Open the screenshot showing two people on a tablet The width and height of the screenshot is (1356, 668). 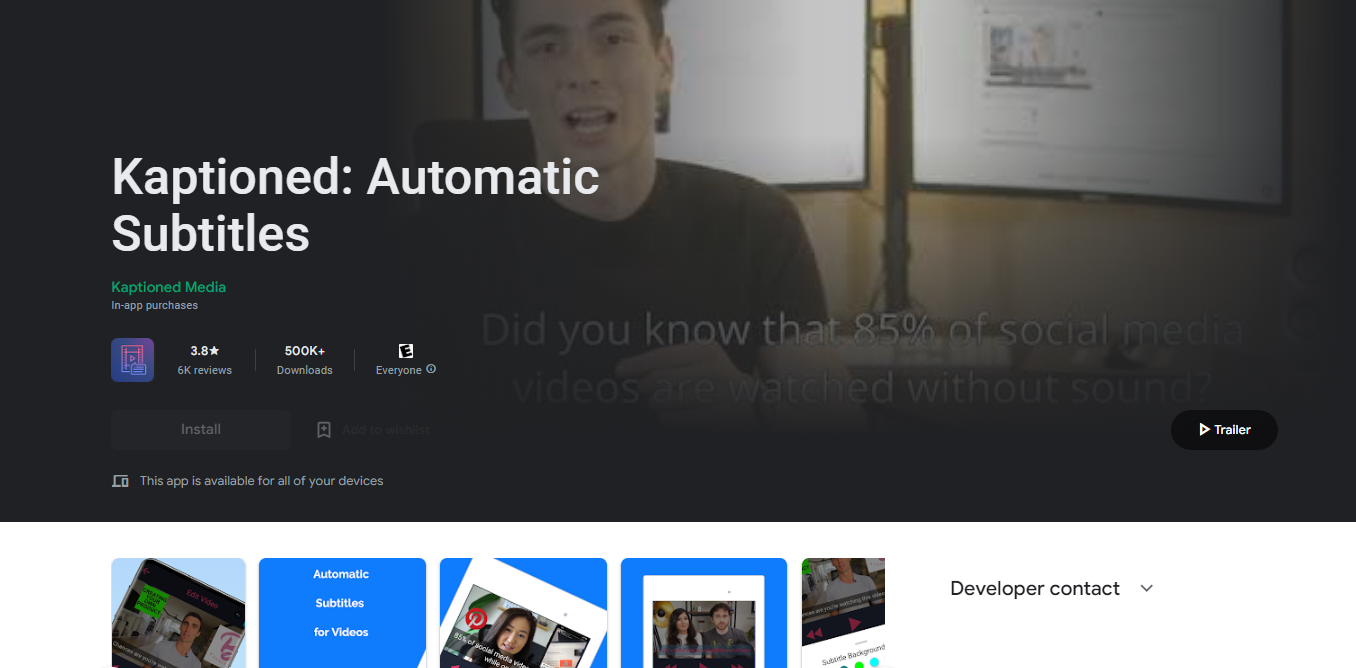(705, 613)
